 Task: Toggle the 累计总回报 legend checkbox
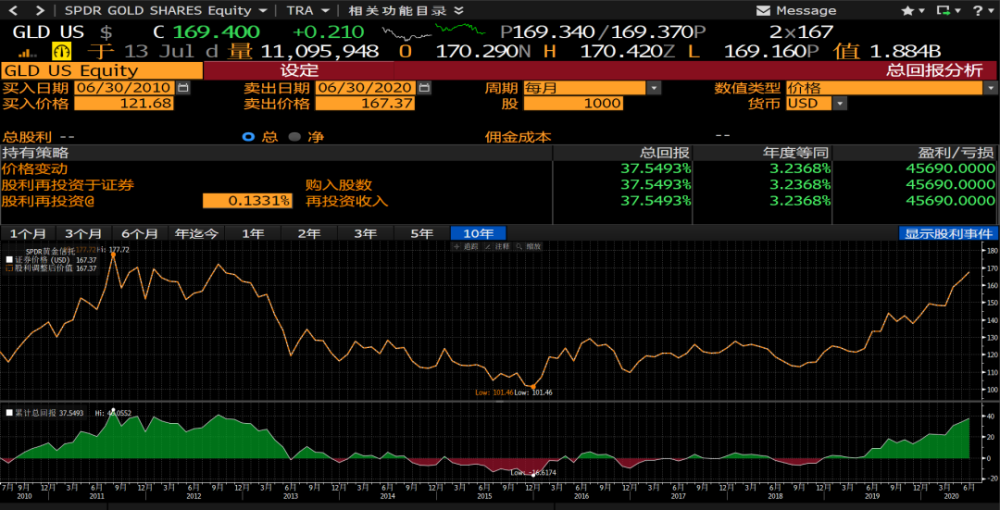9,413
